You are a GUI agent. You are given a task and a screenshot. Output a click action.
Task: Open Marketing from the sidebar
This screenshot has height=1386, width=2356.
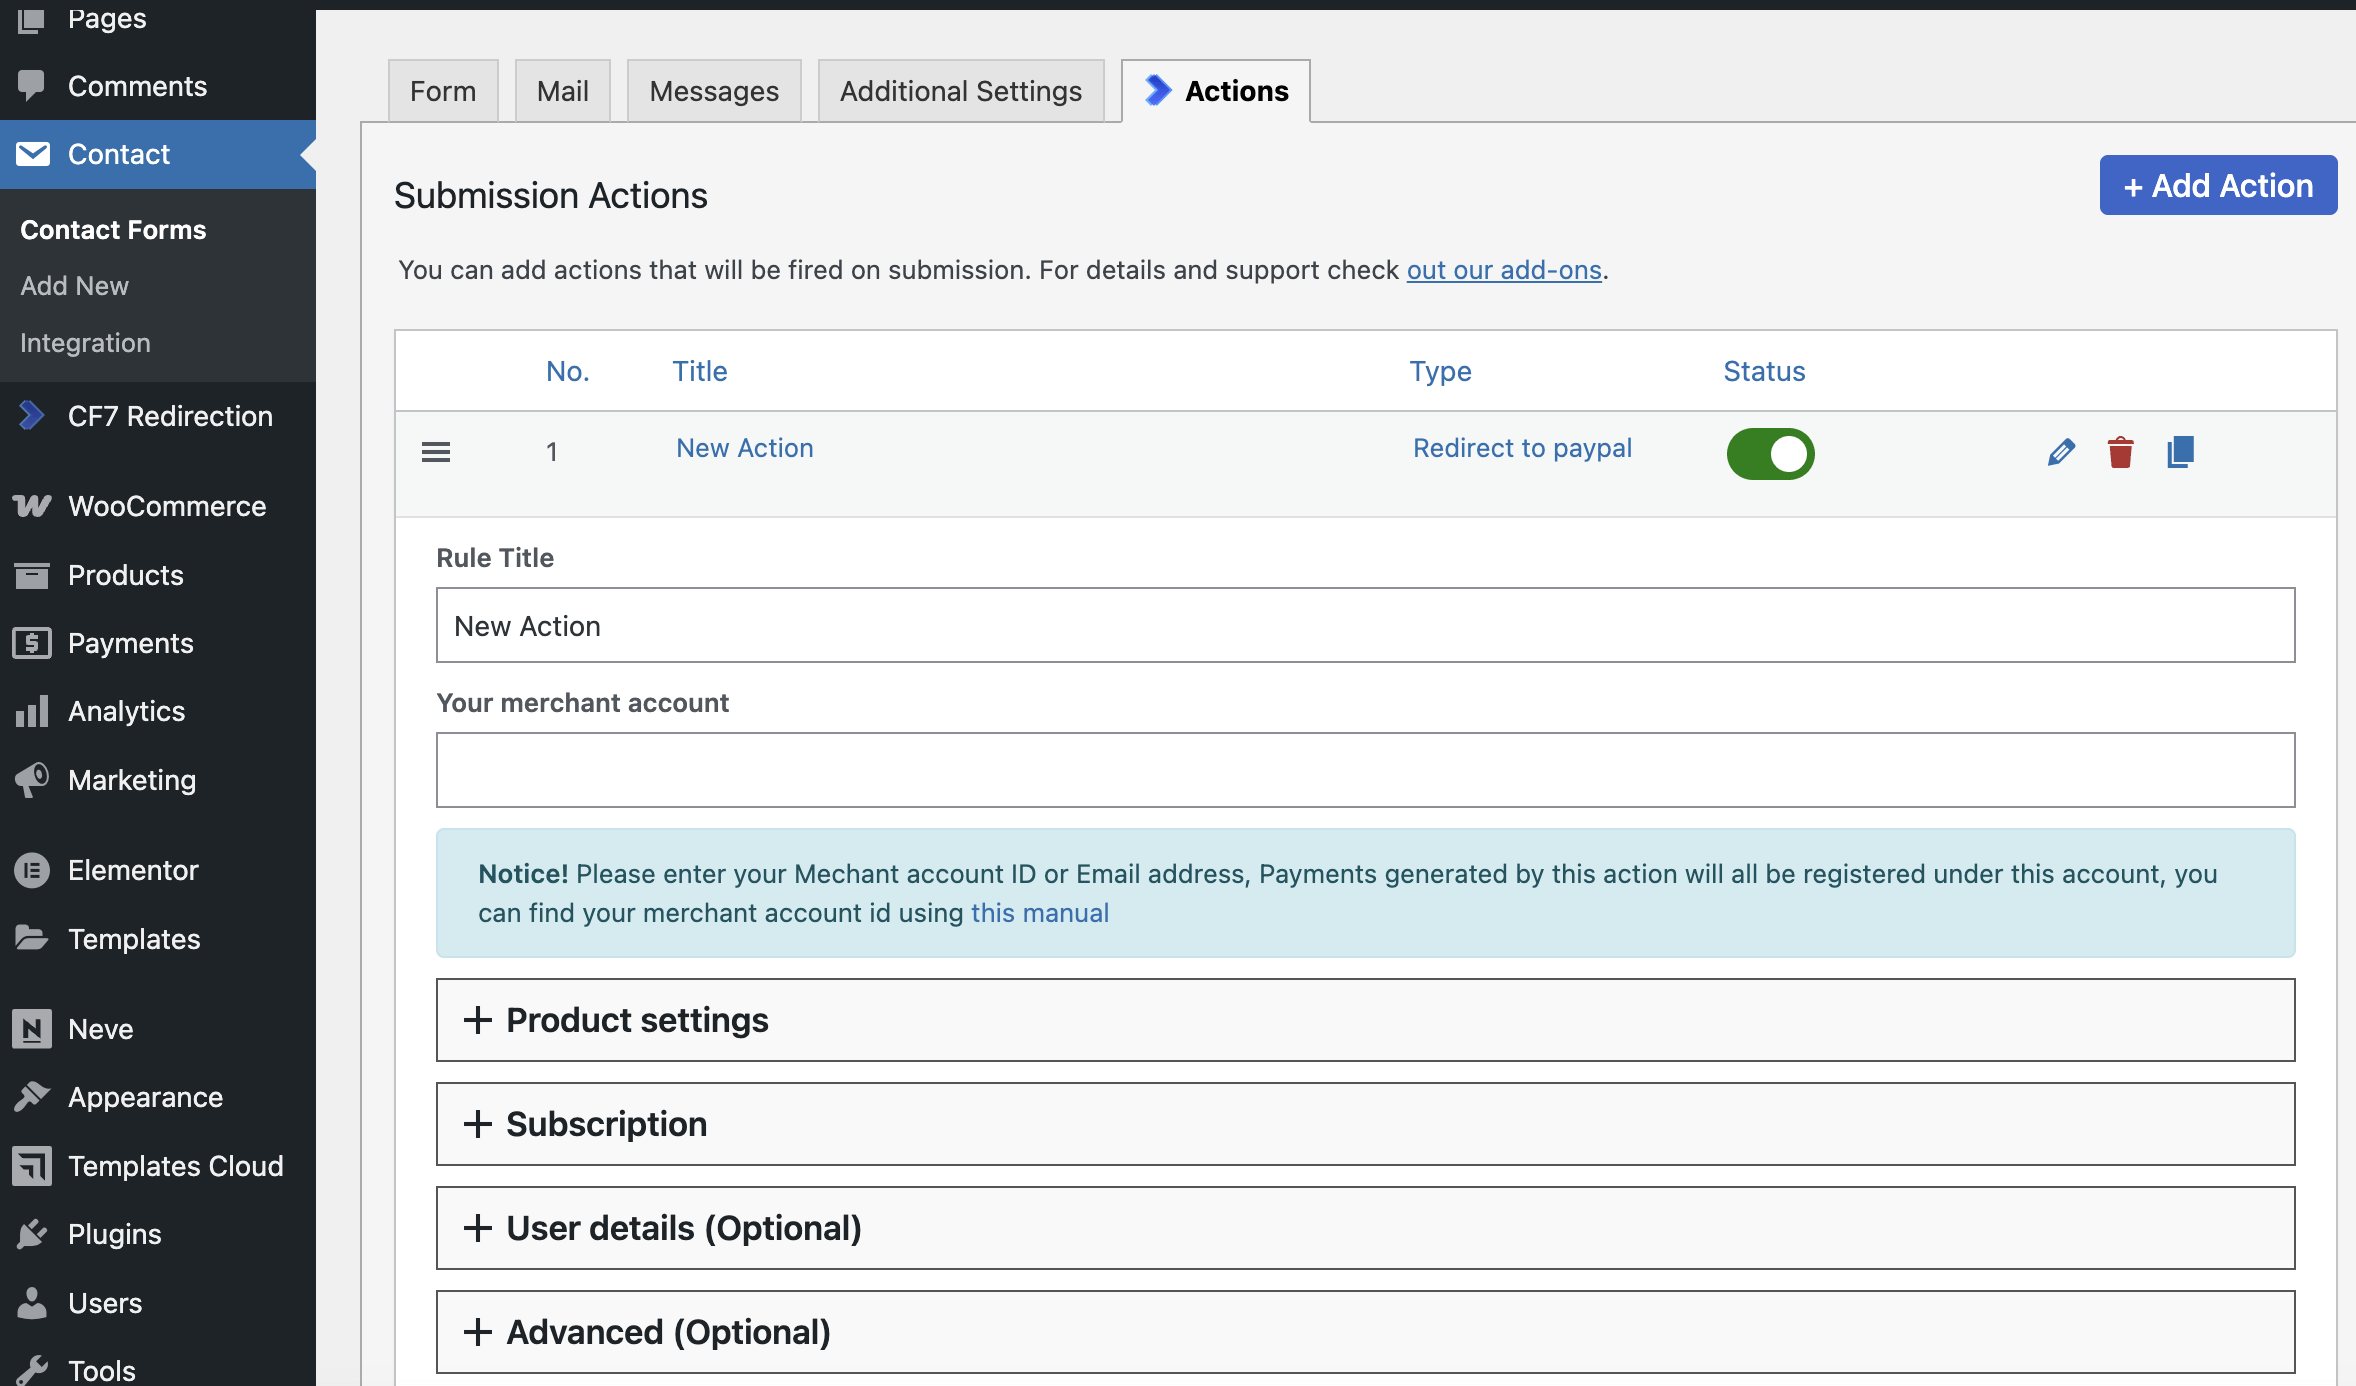pos(131,780)
